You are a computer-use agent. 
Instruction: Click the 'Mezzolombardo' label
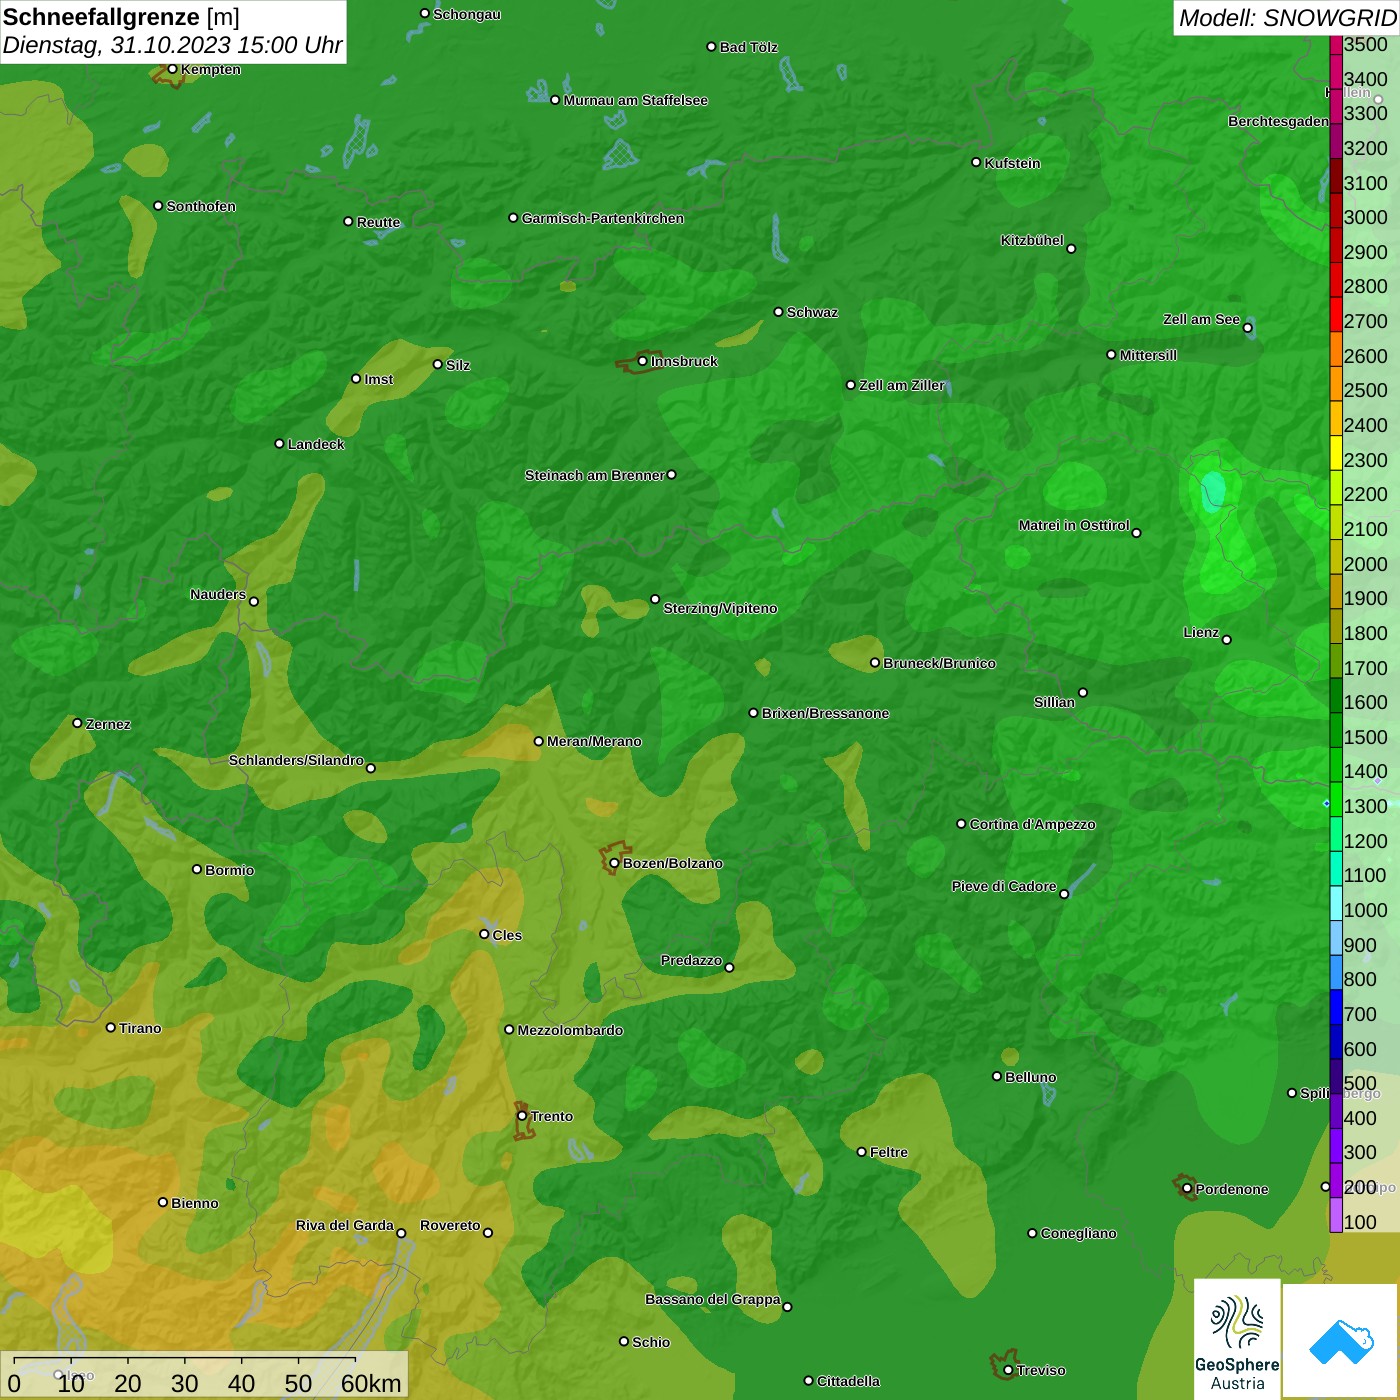[x=570, y=1030]
